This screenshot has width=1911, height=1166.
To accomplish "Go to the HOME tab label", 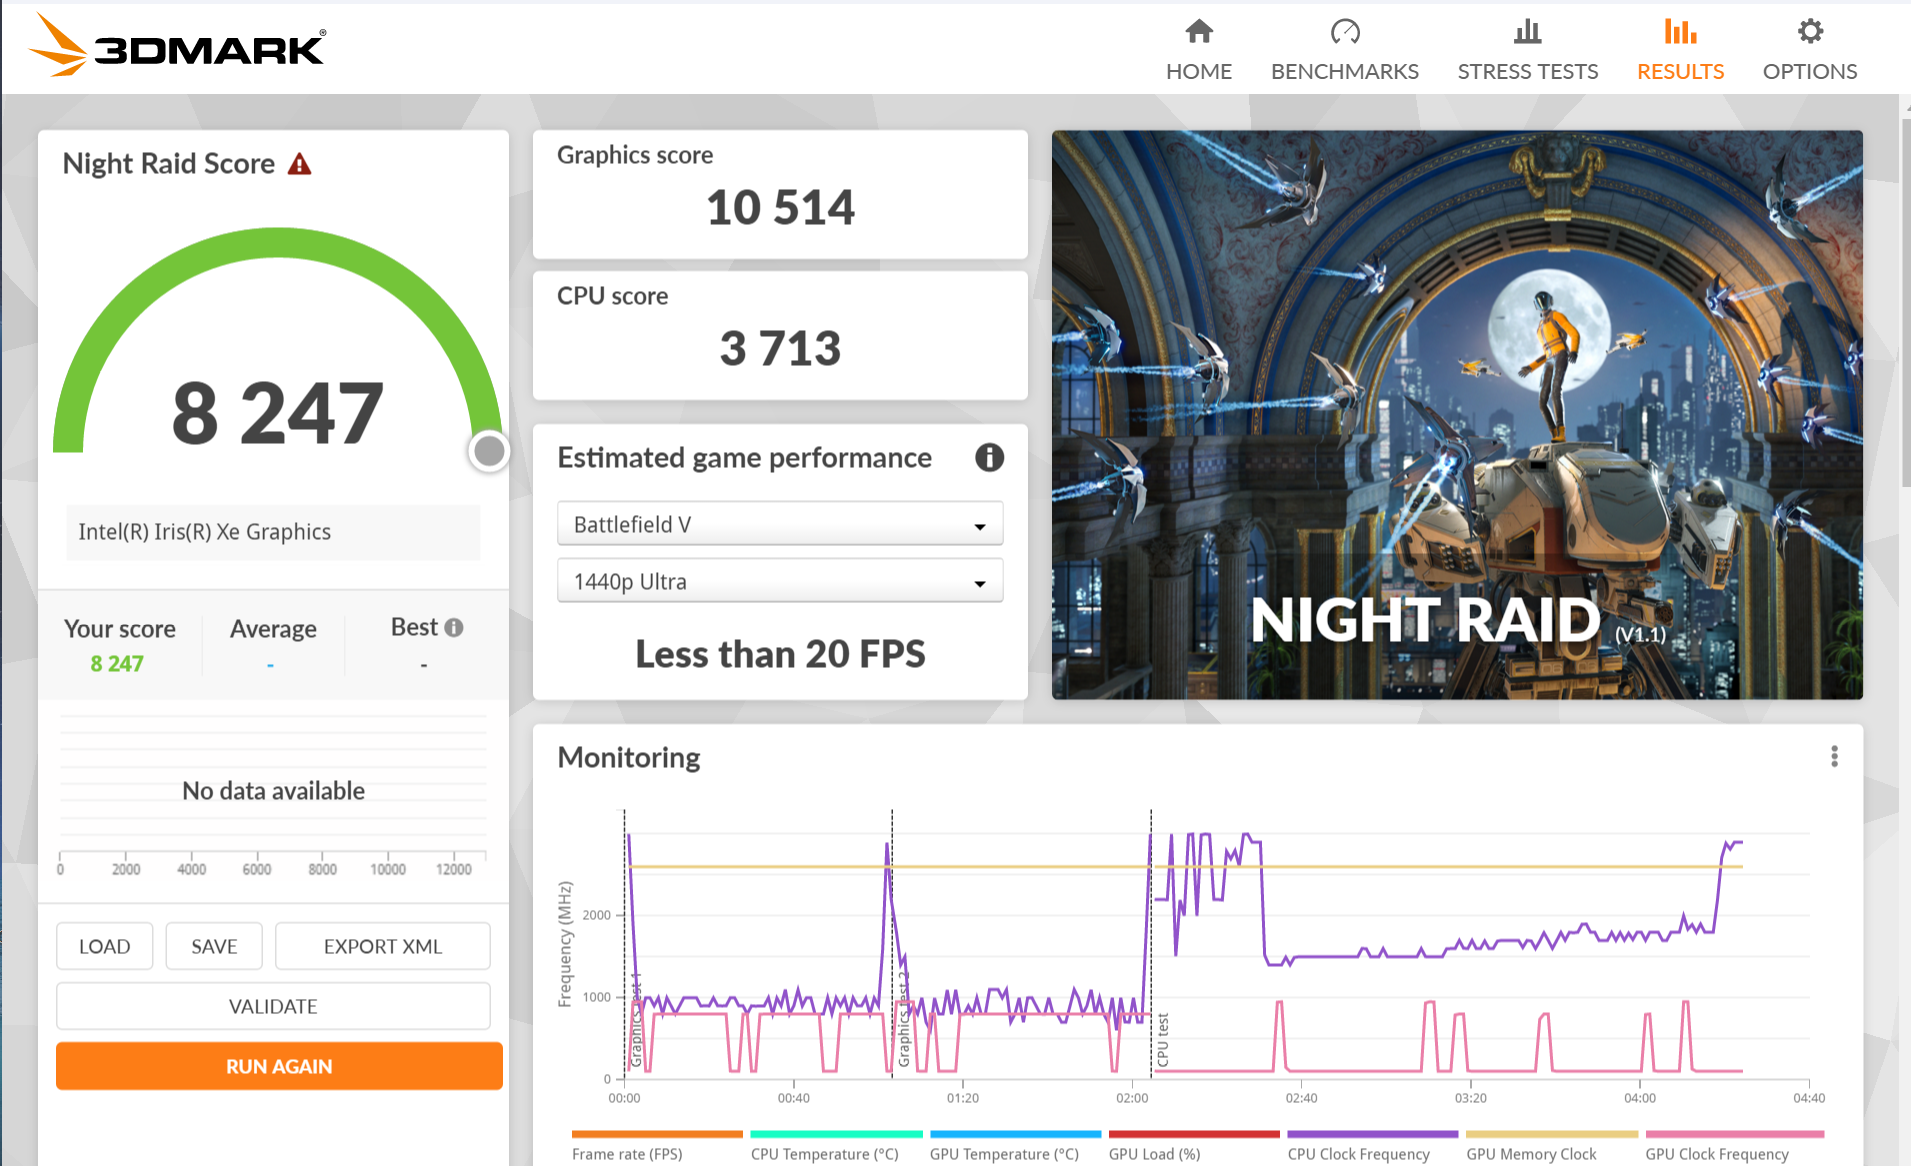I will tap(1198, 71).
